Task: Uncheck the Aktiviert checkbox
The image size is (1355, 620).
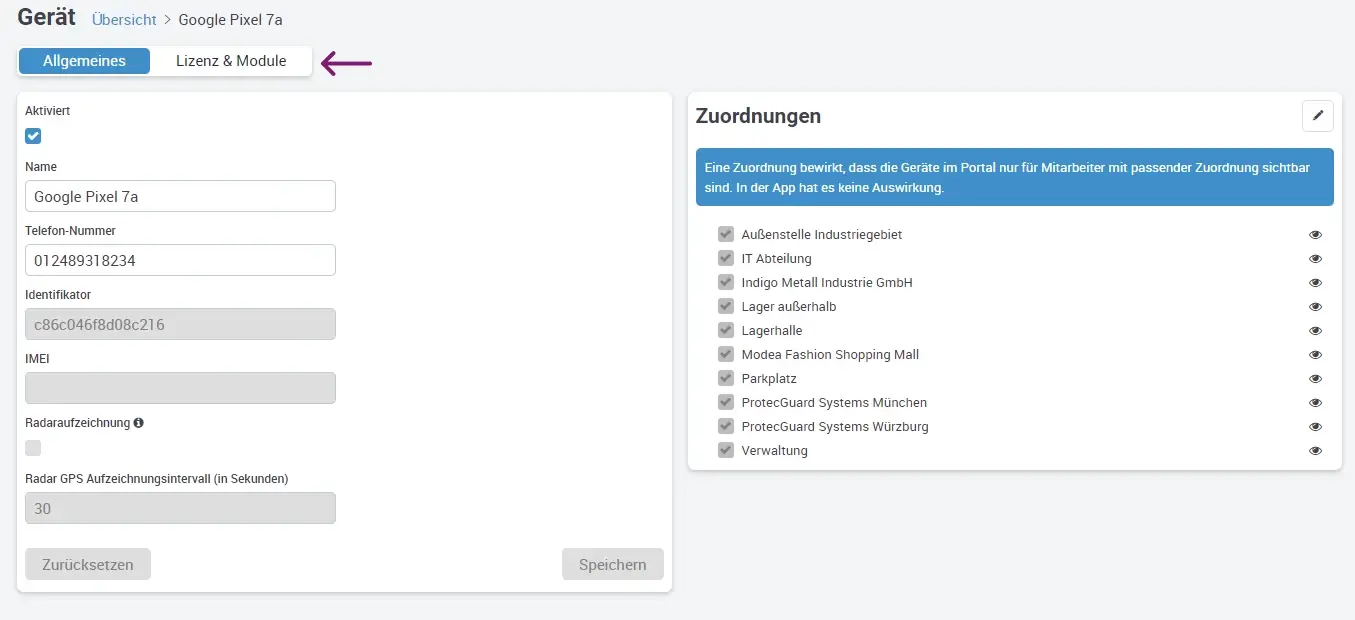Action: (x=33, y=136)
